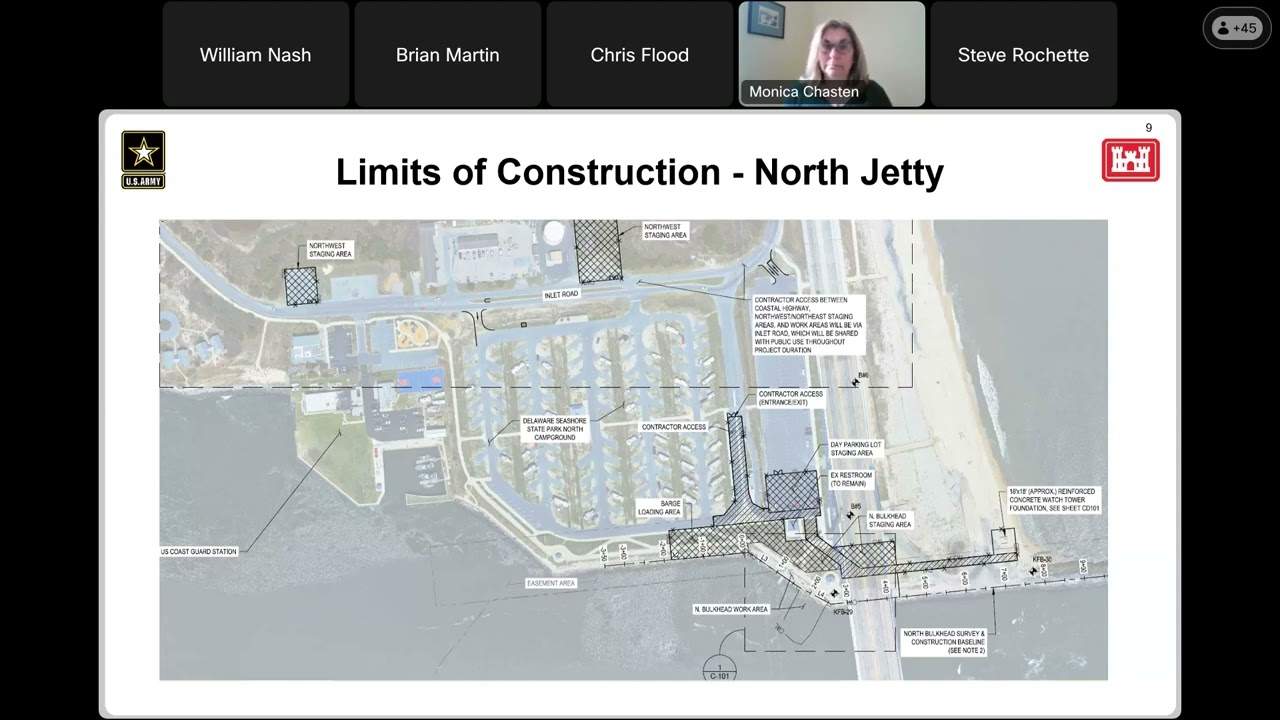Select Monica Chasten video tile
1280x720 pixels.
click(x=831, y=54)
